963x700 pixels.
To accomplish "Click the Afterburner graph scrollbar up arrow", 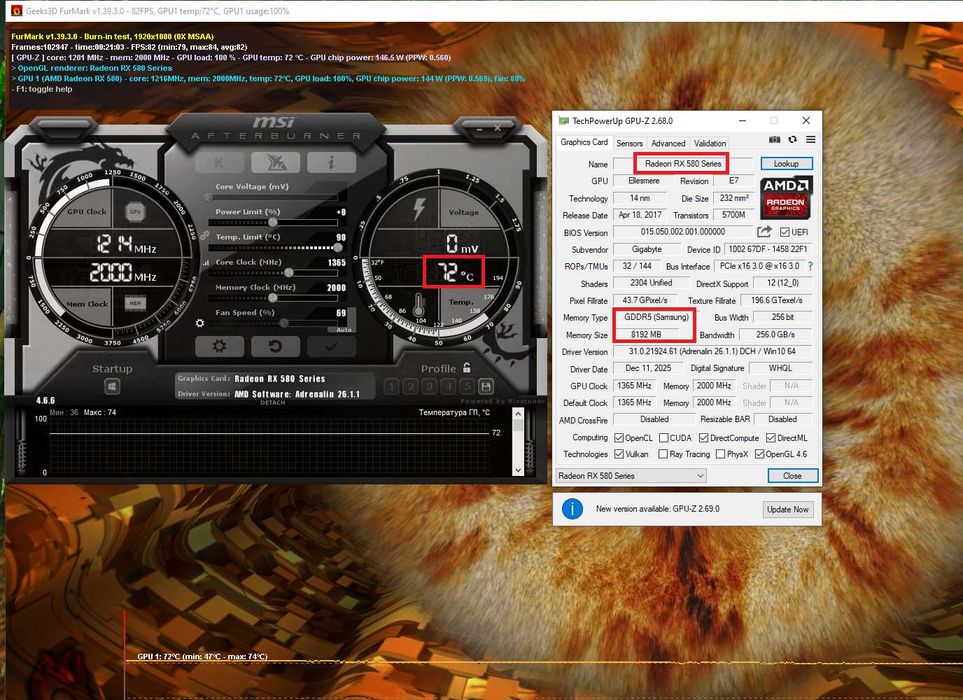I will (518, 414).
